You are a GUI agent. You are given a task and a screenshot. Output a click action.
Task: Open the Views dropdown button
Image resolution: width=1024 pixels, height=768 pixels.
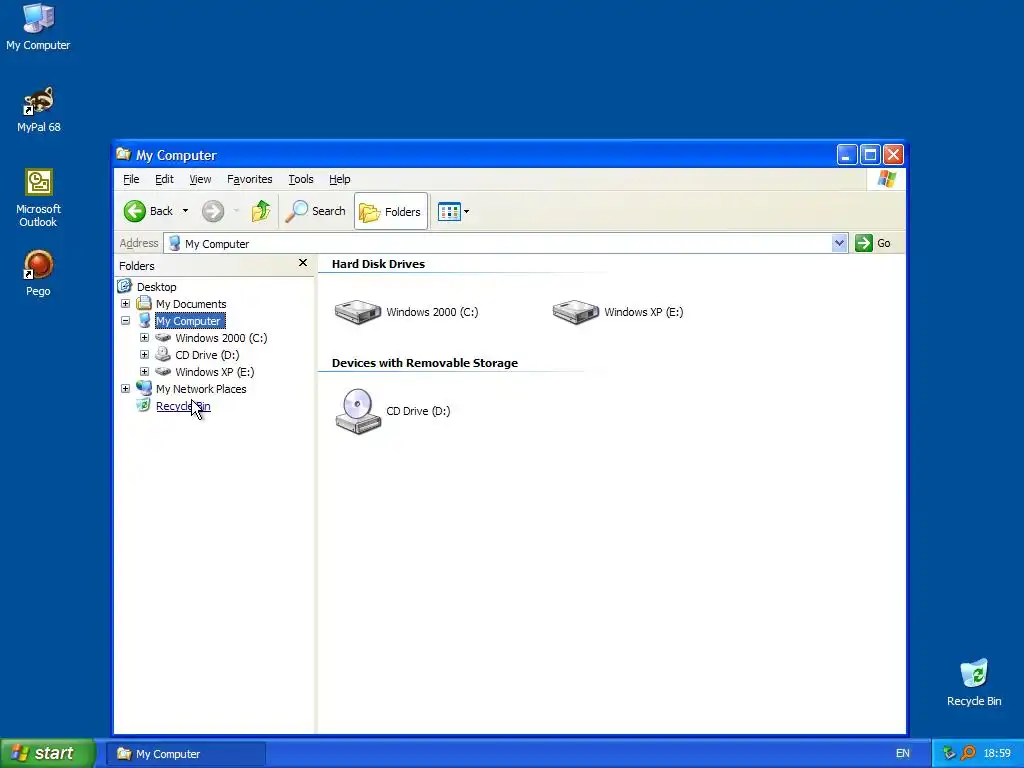(x=453, y=212)
